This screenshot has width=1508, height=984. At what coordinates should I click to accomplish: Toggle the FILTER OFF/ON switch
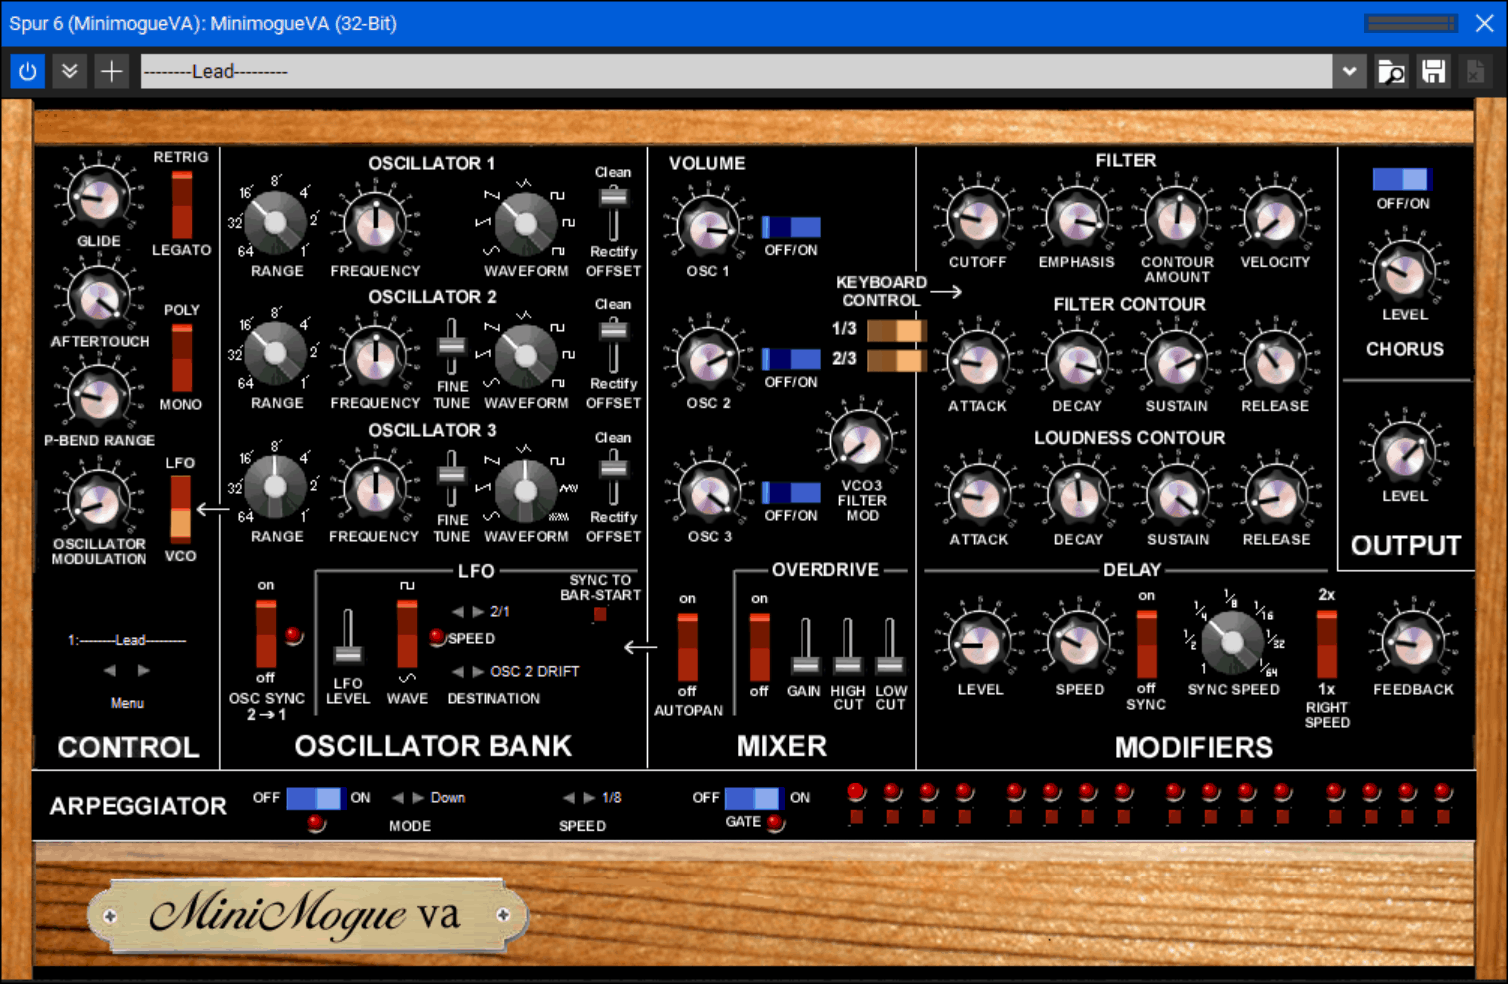[x=1405, y=178]
